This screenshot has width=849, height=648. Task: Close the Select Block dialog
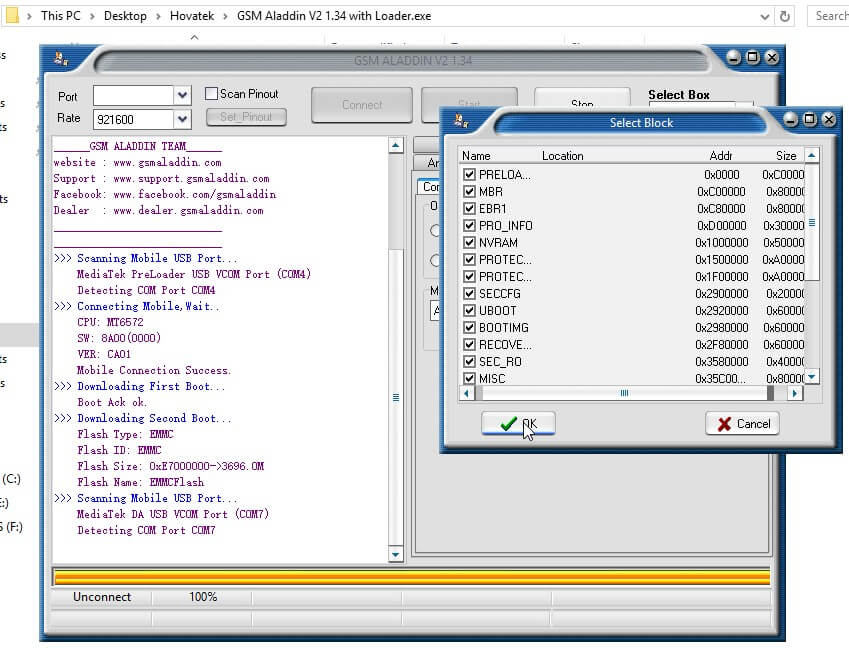(828, 119)
